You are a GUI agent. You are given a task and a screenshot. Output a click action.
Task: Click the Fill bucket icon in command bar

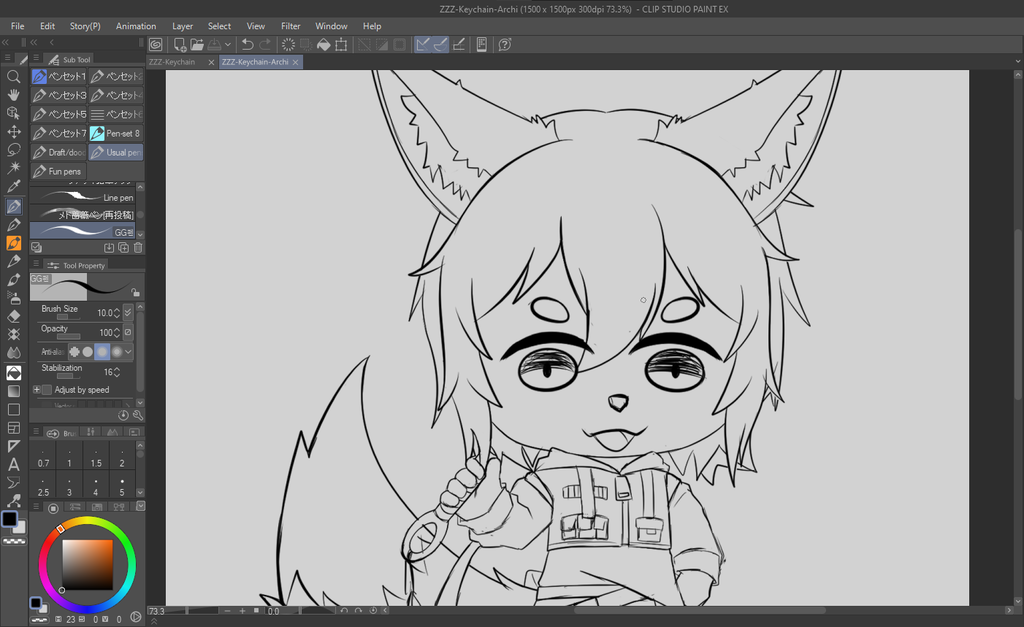click(x=323, y=44)
